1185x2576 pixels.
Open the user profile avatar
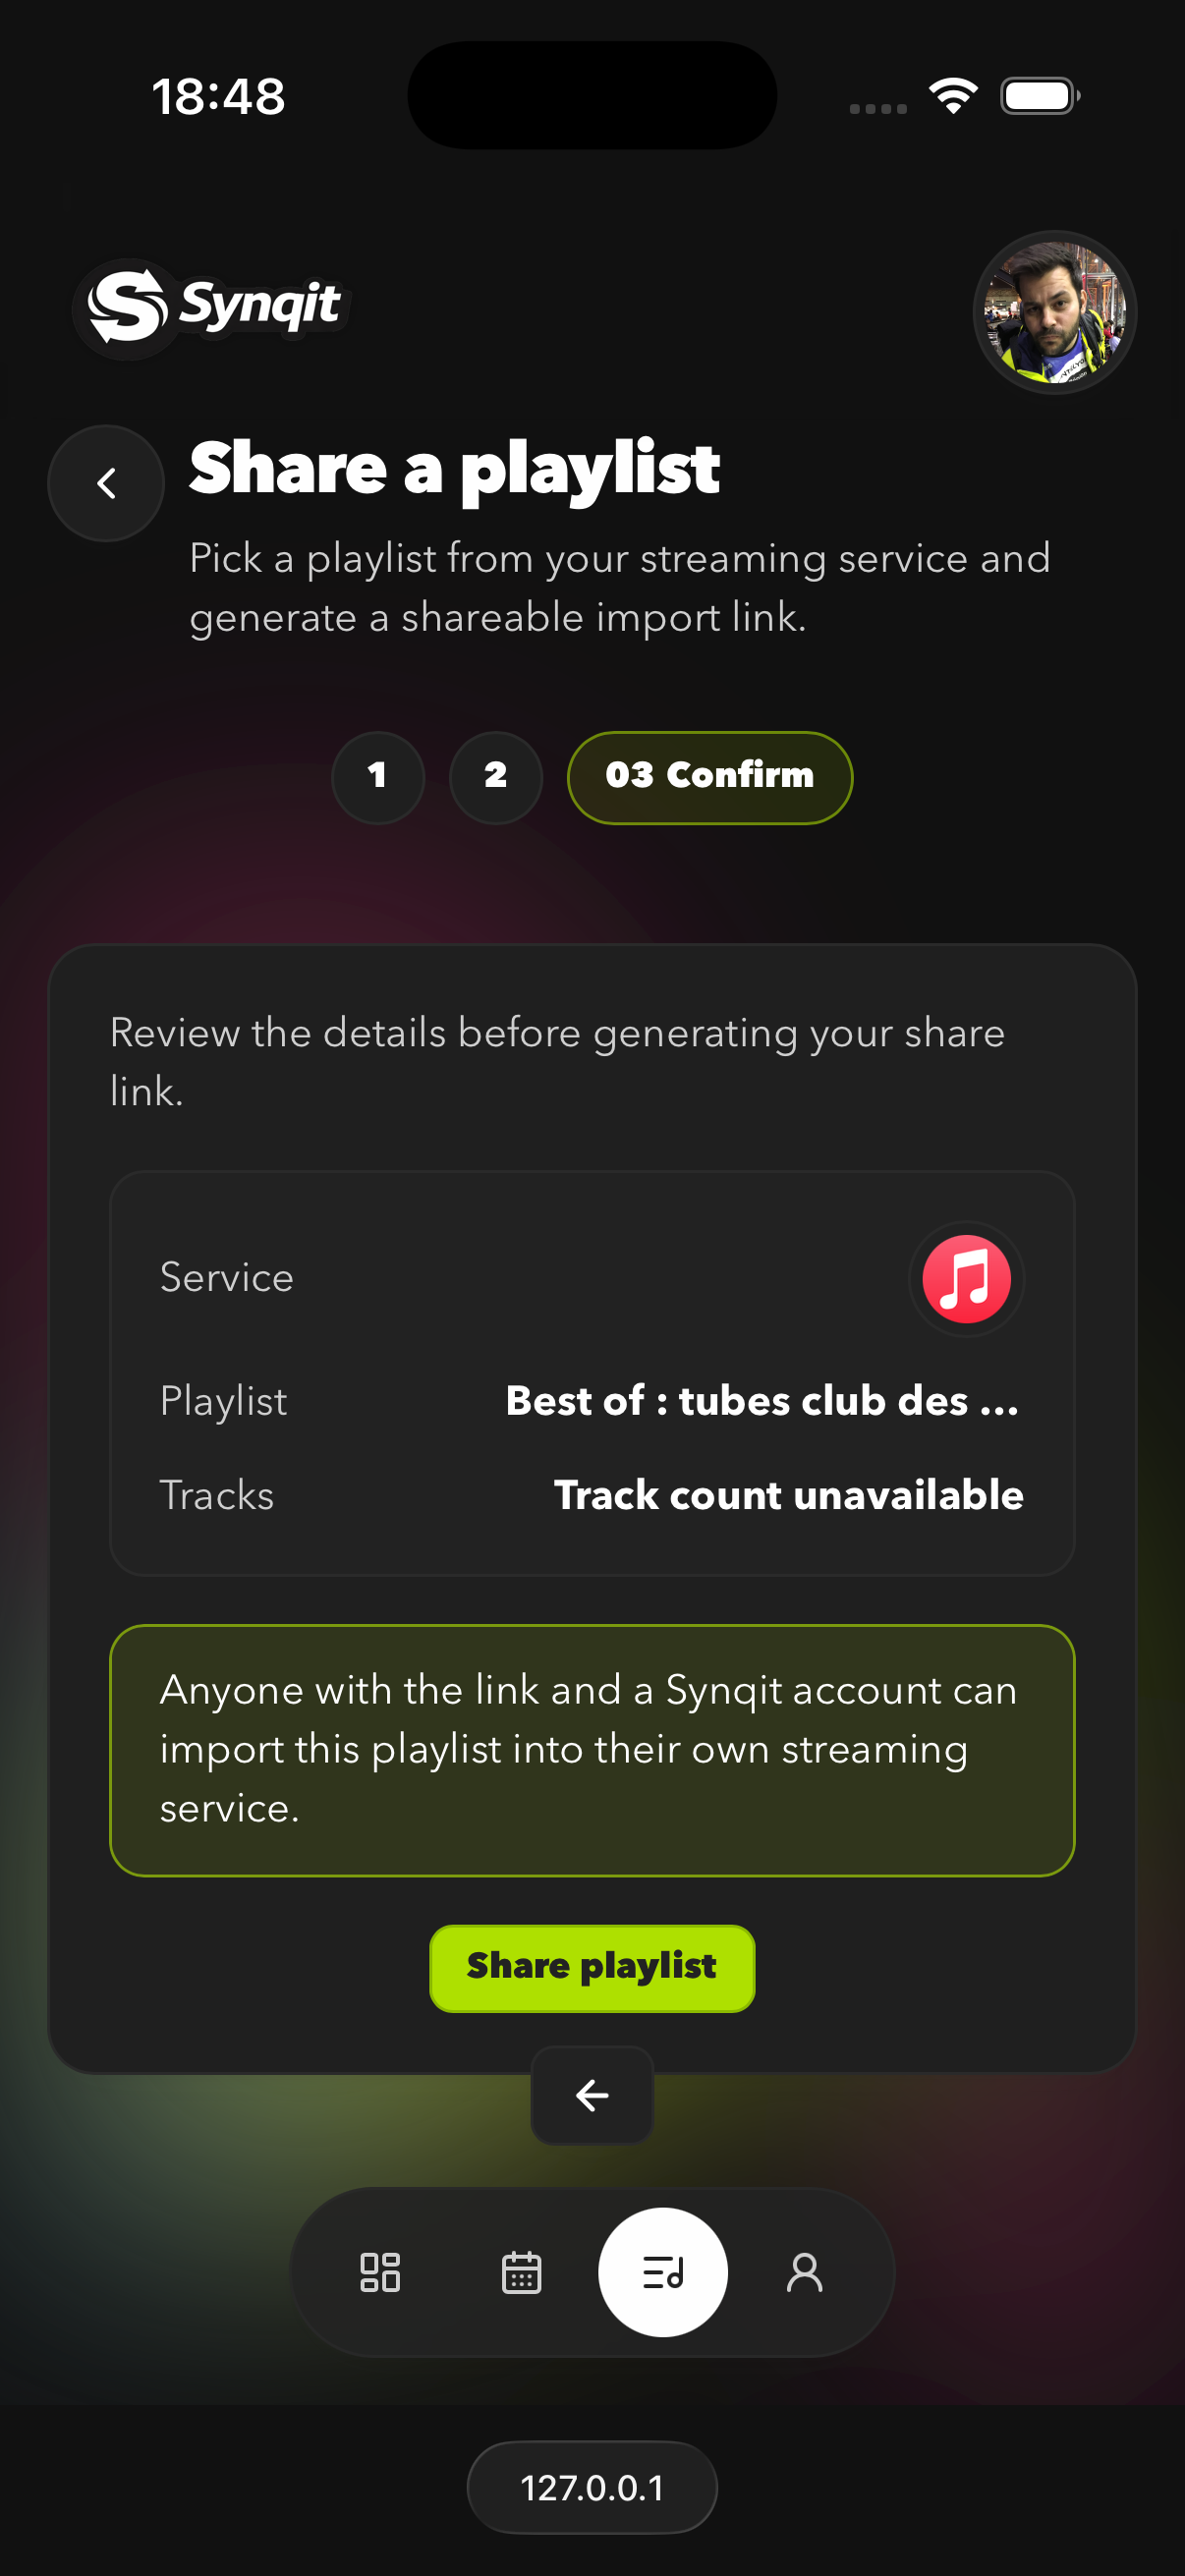tap(1054, 312)
